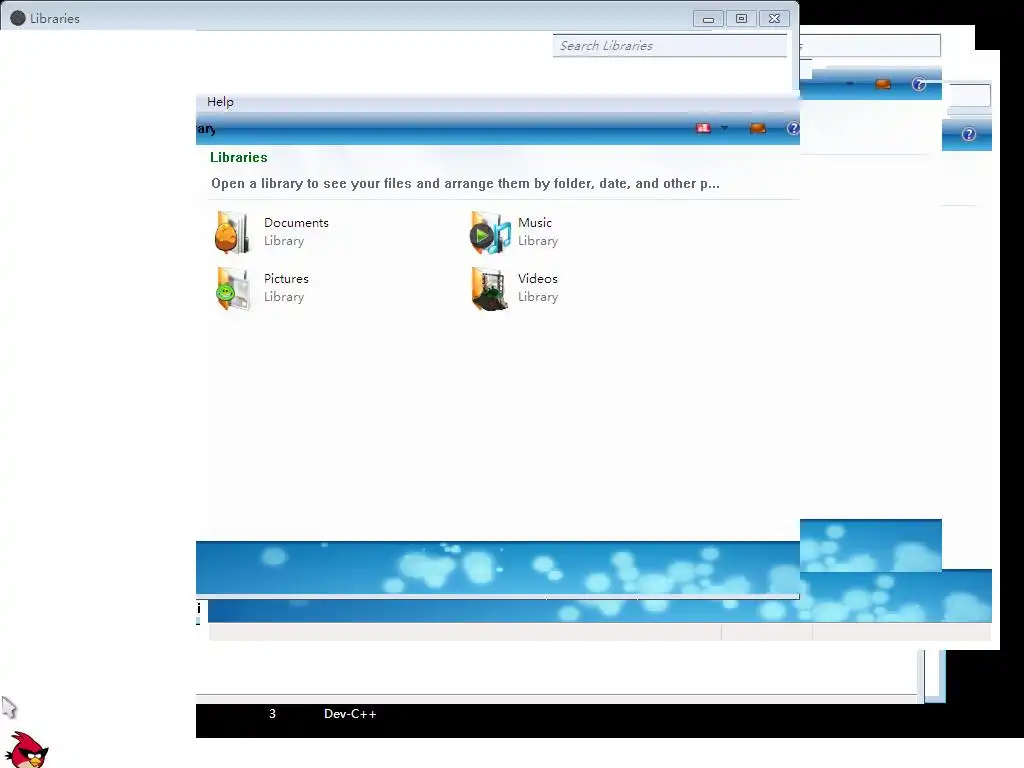Viewport: 1024px width, 768px height.
Task: Click help icon in the rearmost background window
Action: coord(968,135)
